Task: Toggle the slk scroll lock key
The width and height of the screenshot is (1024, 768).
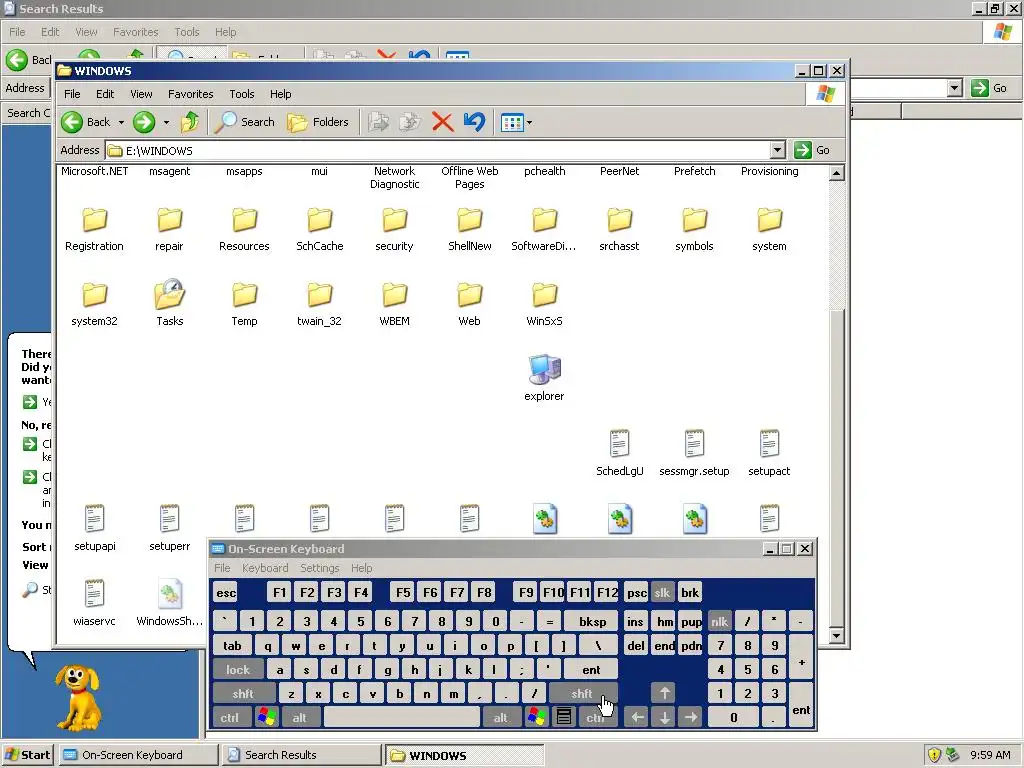Action: pos(662,592)
